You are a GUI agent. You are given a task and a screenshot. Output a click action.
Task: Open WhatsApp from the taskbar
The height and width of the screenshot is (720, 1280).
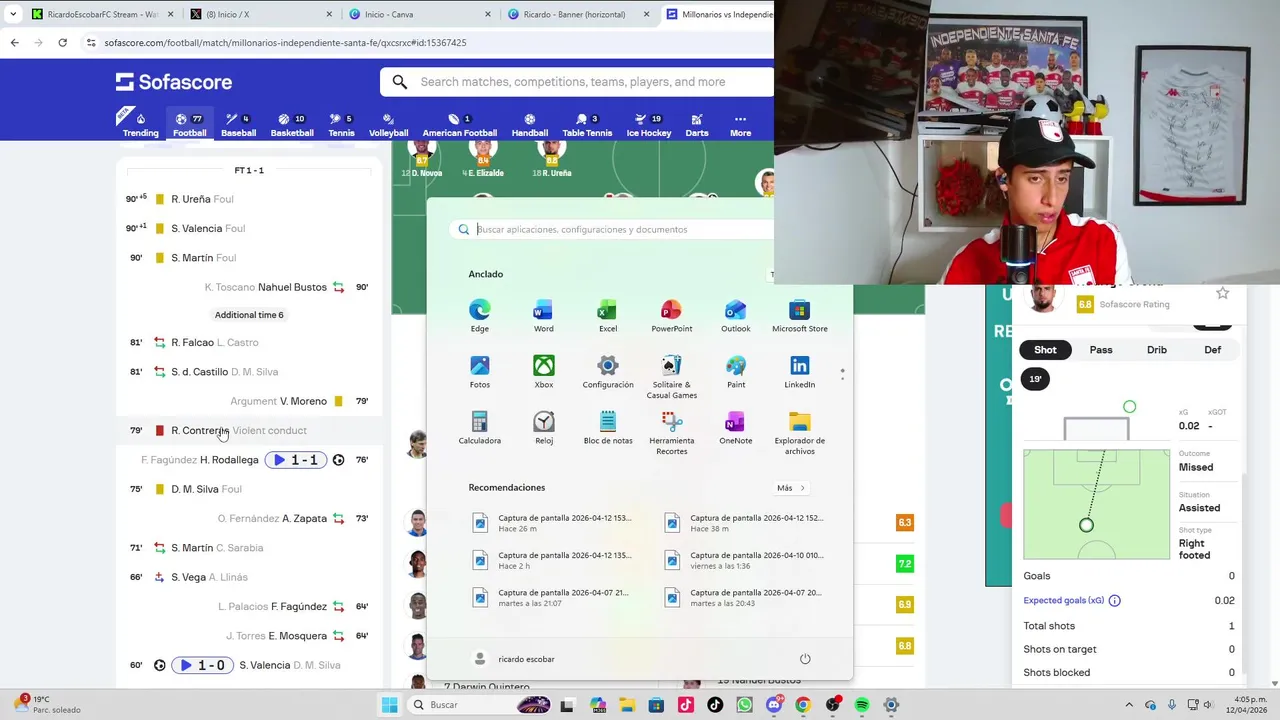coord(744,705)
